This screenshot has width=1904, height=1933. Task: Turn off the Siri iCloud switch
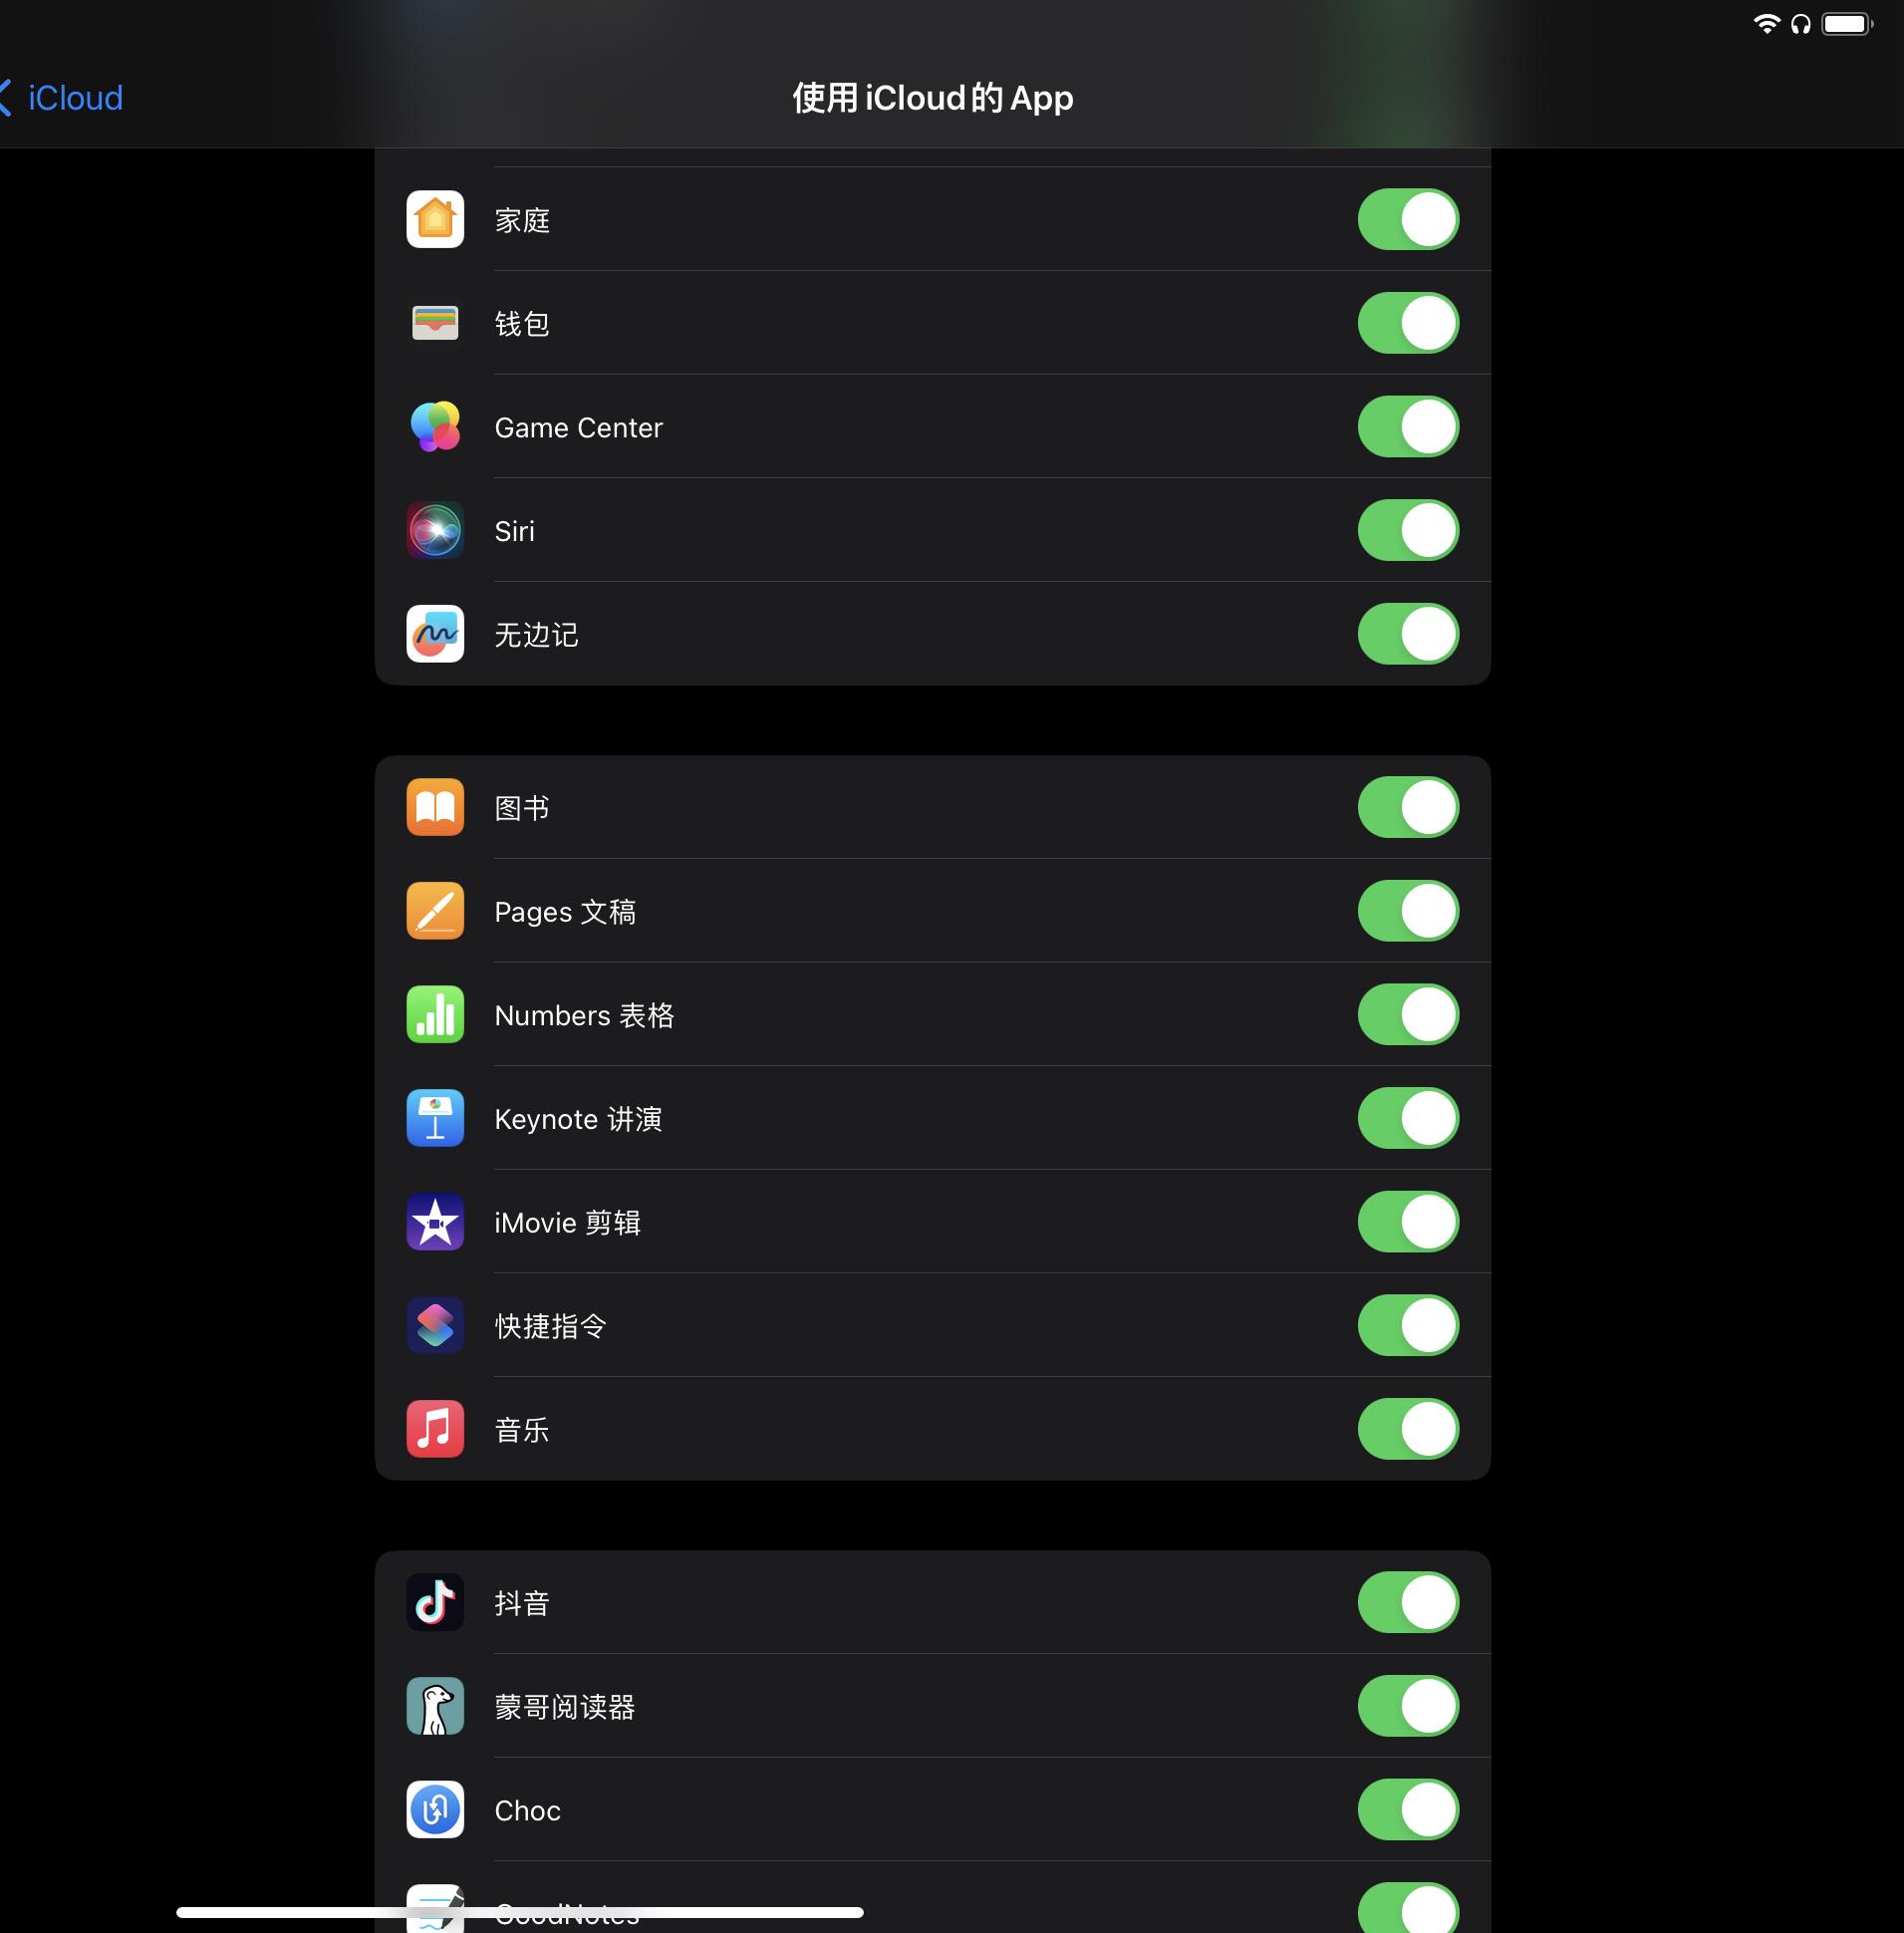pyautogui.click(x=1408, y=530)
